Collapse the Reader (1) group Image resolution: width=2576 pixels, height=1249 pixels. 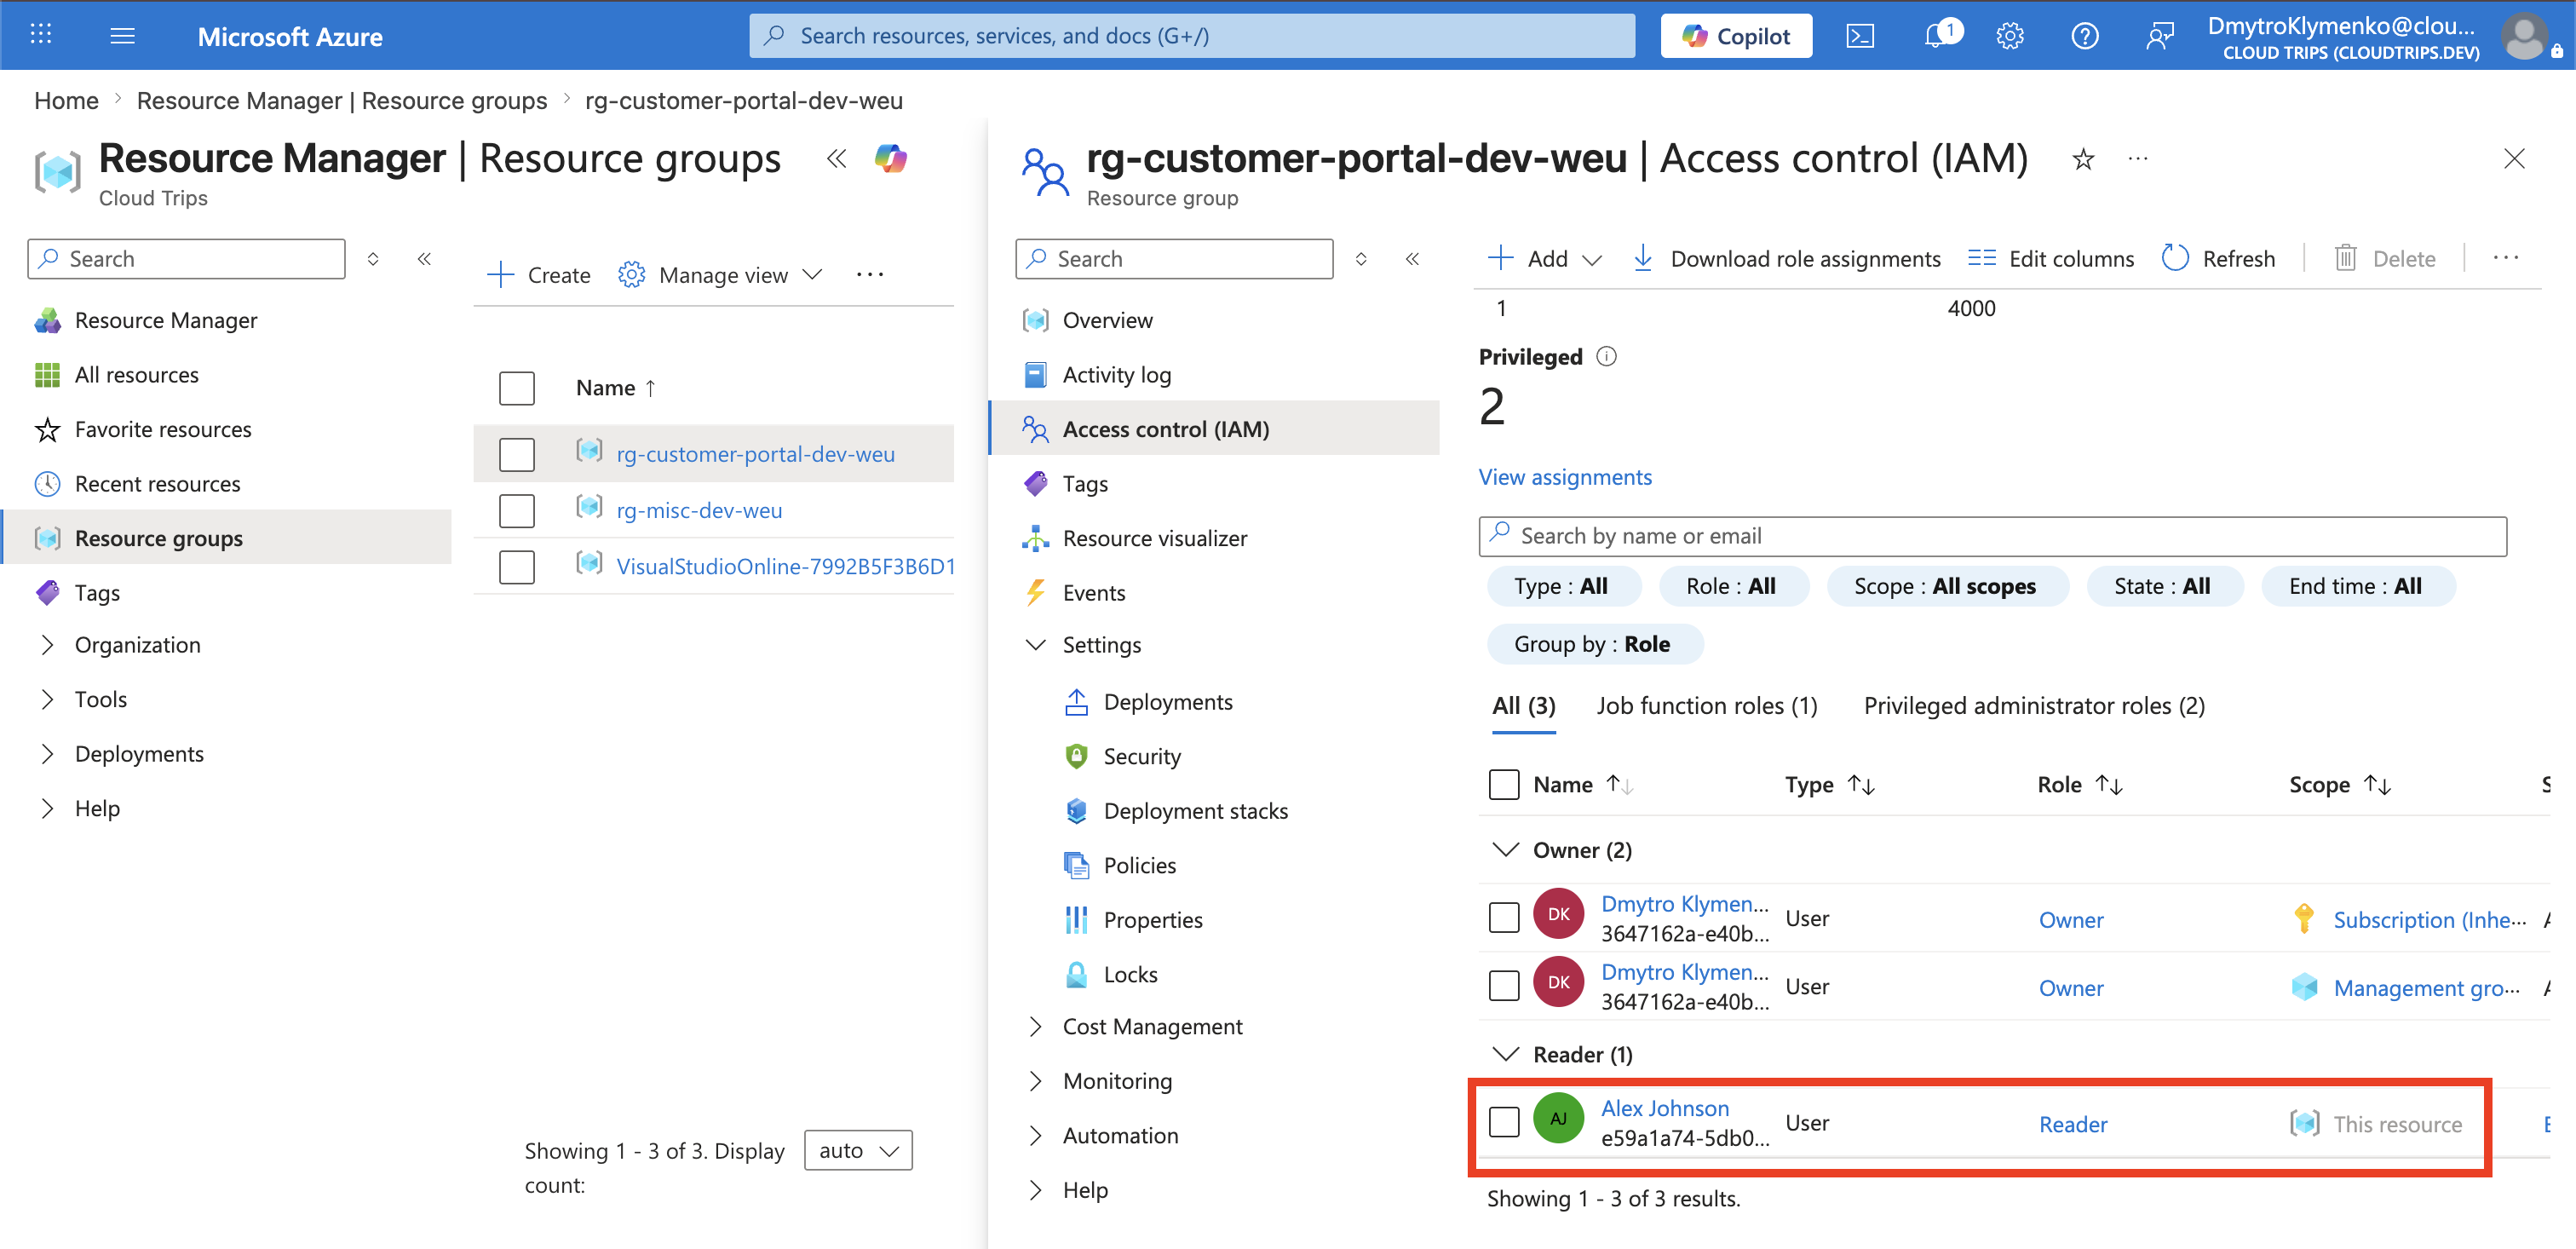point(1505,1053)
